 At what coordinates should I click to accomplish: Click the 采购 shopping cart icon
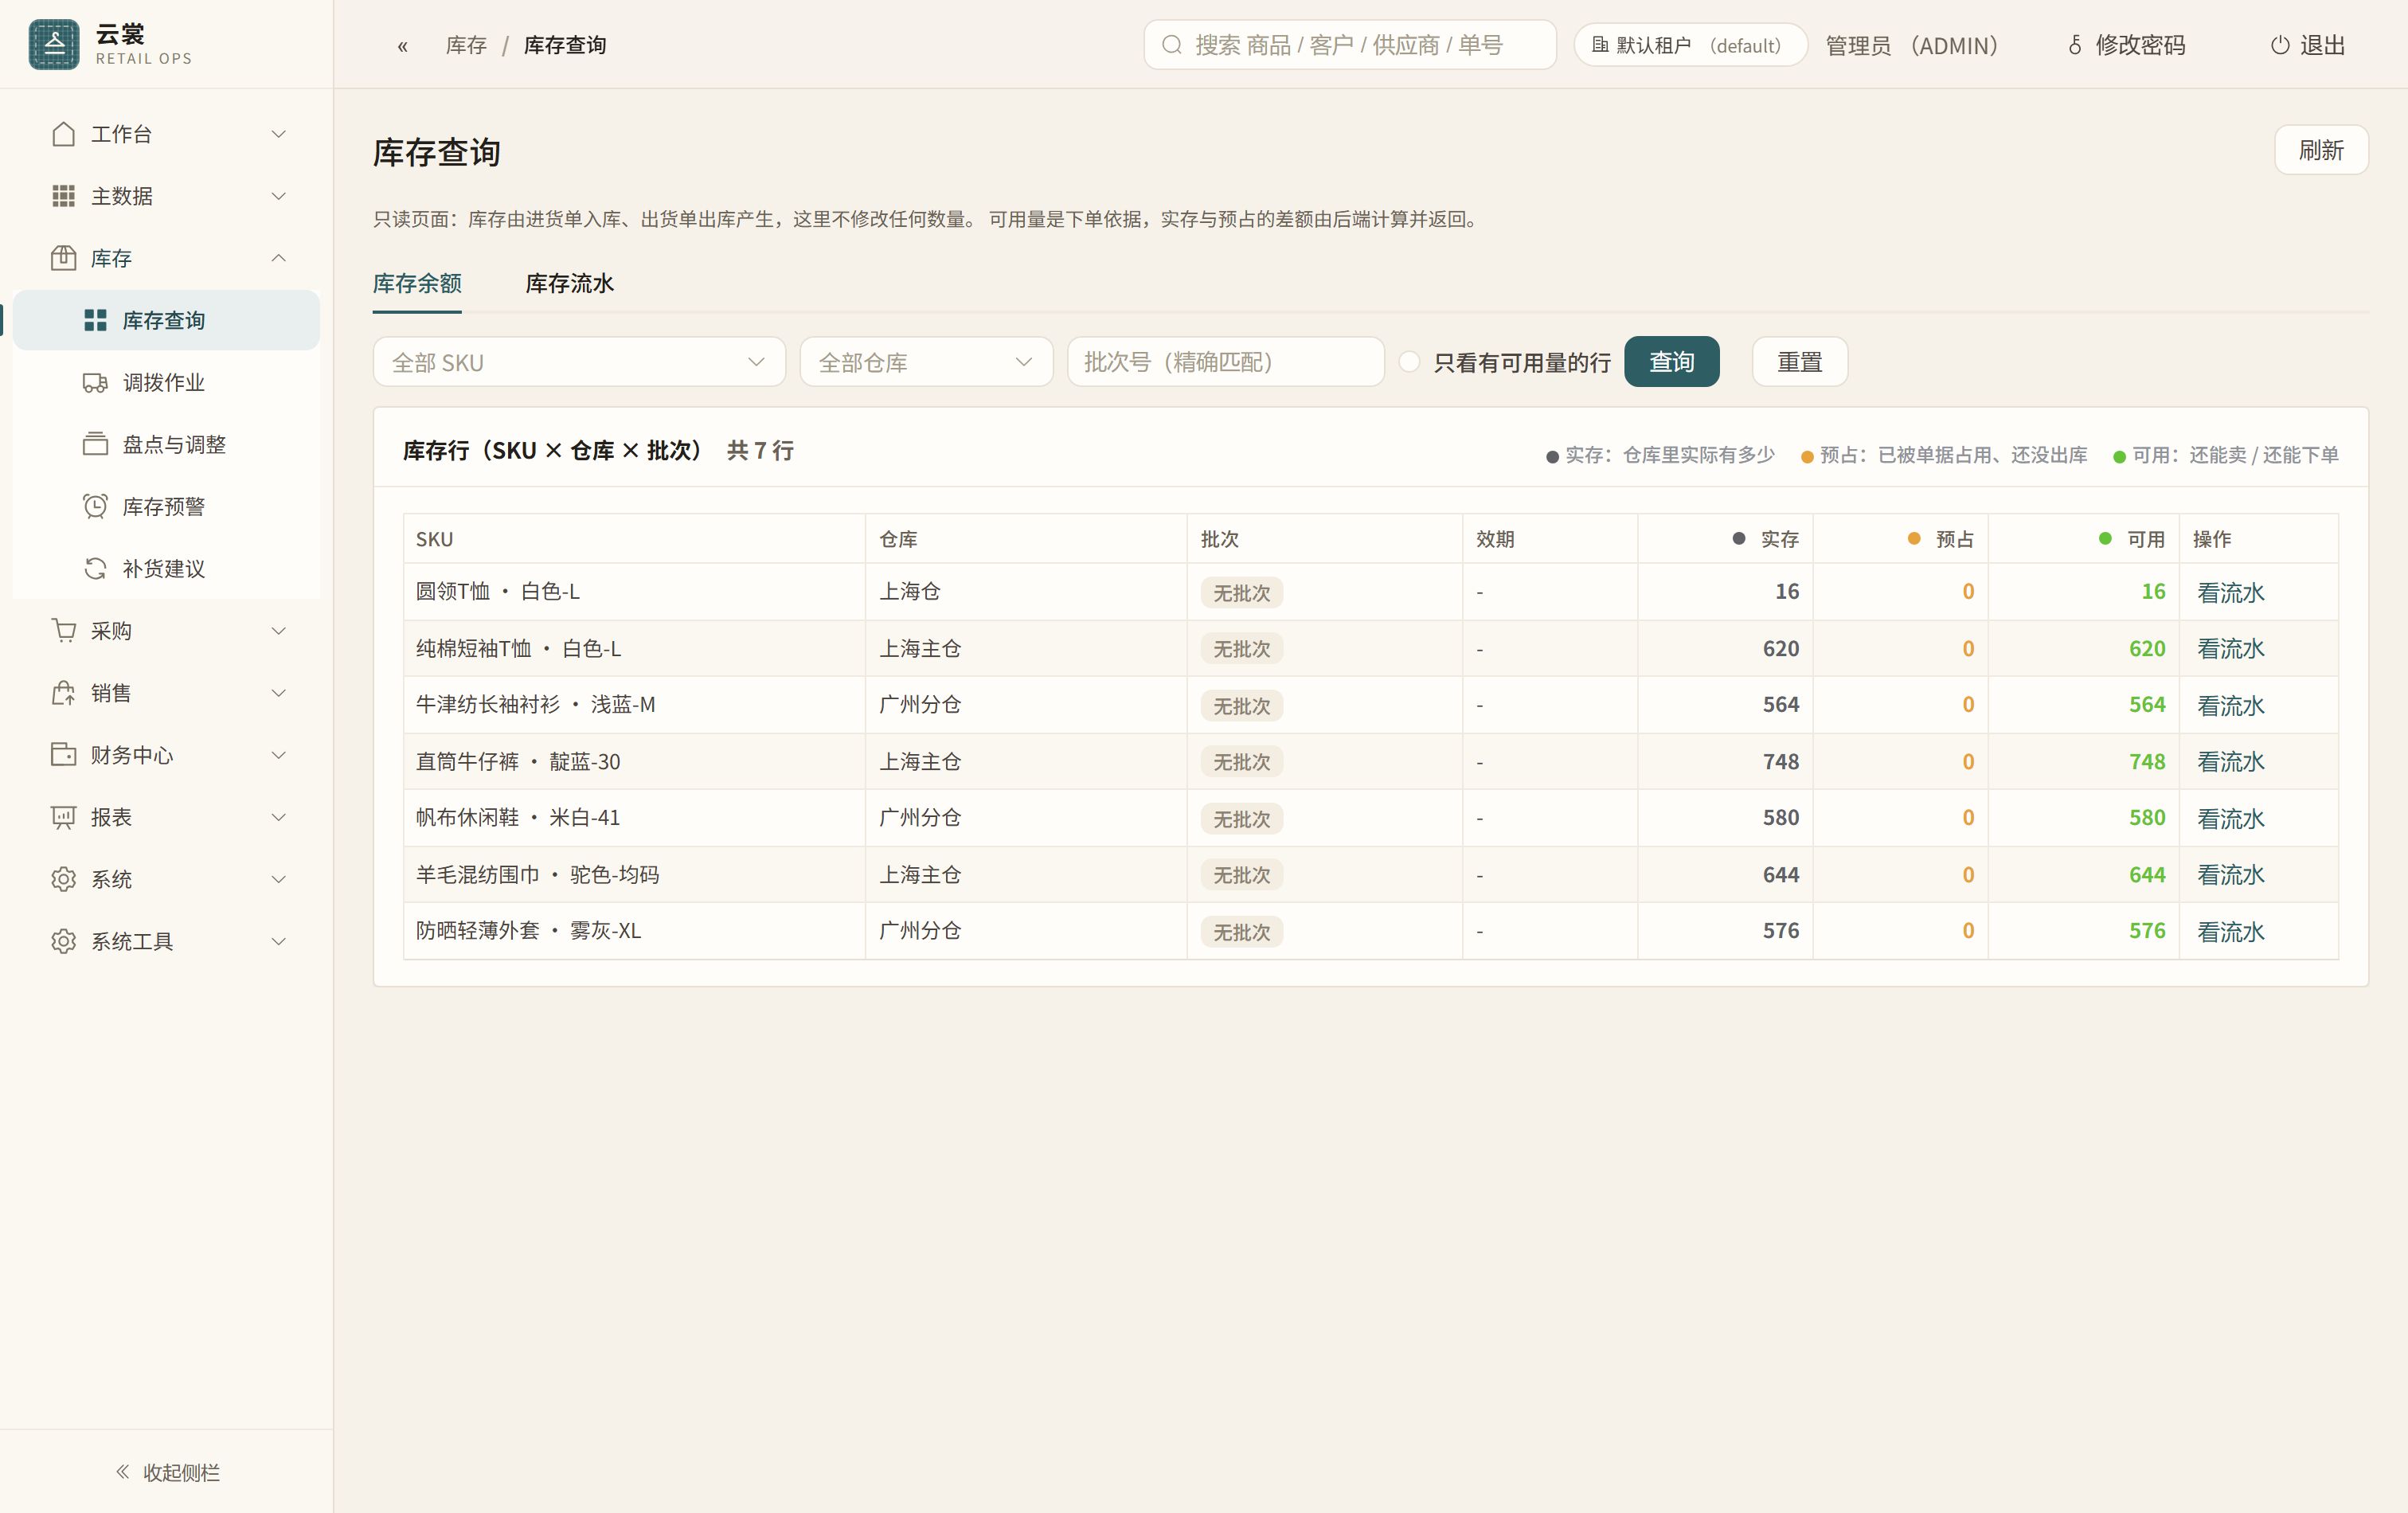coord(63,631)
